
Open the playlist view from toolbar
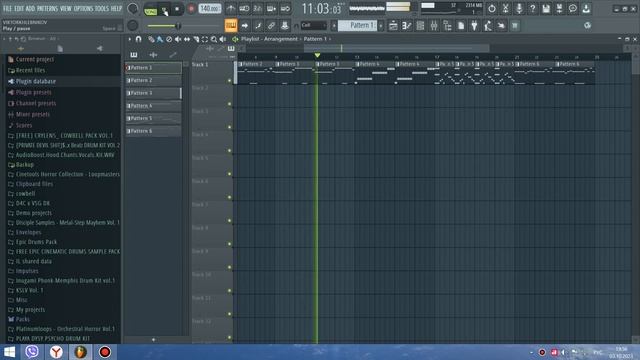(x=393, y=26)
